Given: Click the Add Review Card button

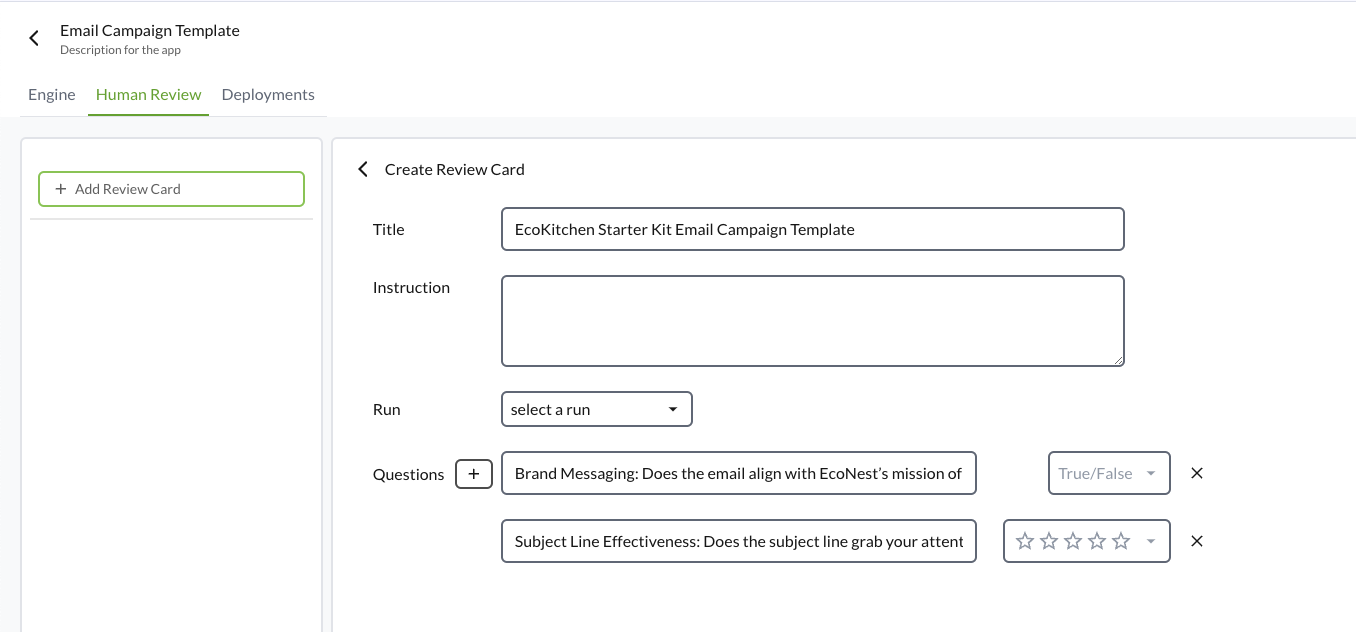Looking at the screenshot, I should 171,189.
